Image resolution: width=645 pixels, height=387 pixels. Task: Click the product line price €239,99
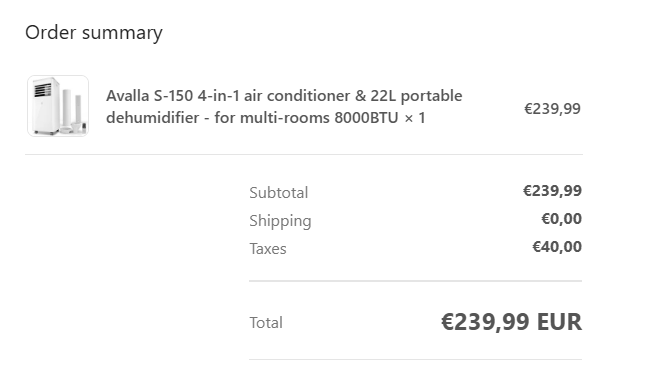pyautogui.click(x=552, y=109)
